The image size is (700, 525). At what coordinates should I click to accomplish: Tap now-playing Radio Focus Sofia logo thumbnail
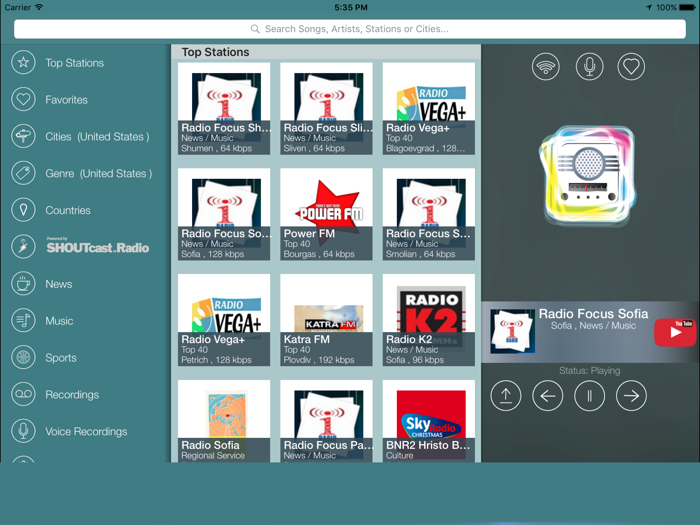tap(512, 331)
